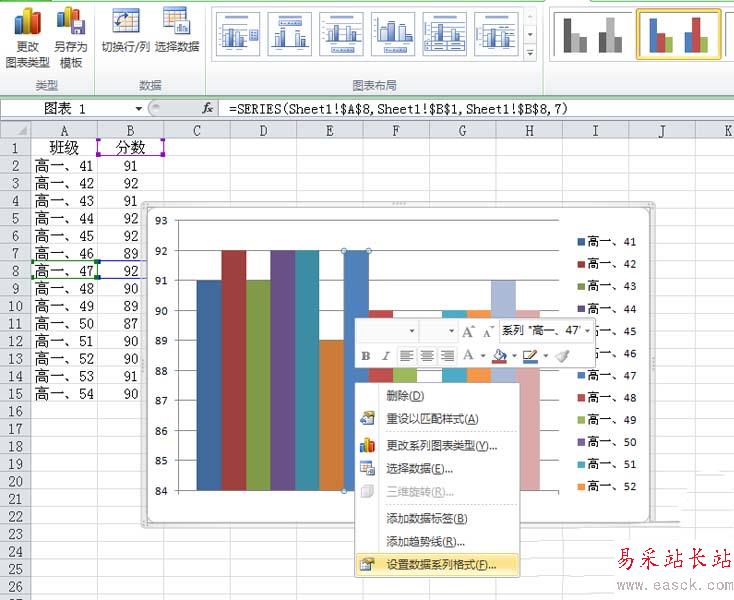The width and height of the screenshot is (734, 600).
Task: Open shape outline dropdown arrow
Action: pos(545,356)
